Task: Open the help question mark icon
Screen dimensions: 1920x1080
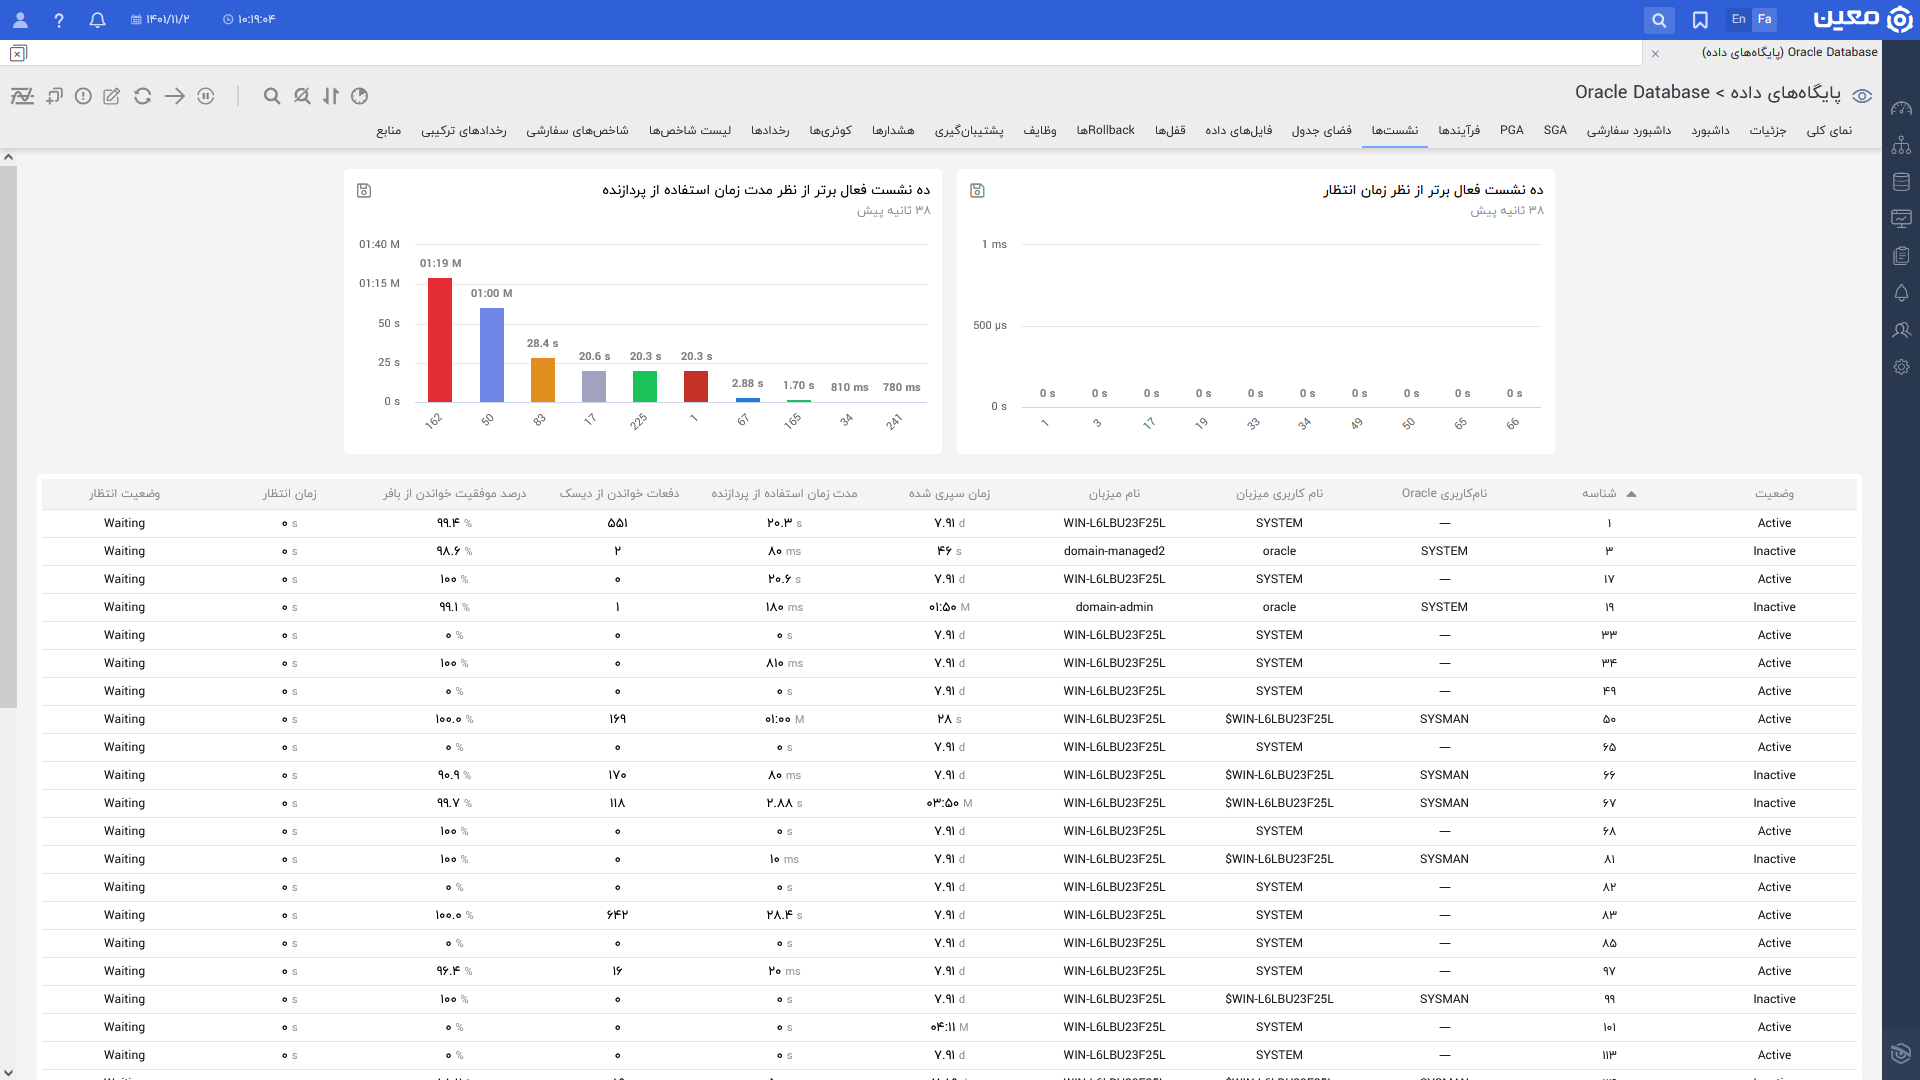Action: pos(59,20)
